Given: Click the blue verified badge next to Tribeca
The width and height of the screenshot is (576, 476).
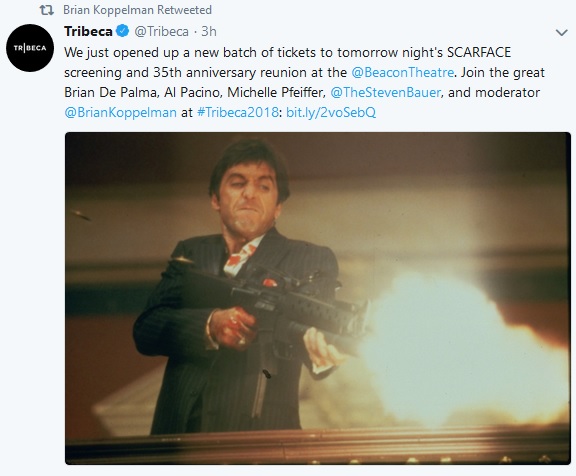Looking at the screenshot, I should point(123,31).
